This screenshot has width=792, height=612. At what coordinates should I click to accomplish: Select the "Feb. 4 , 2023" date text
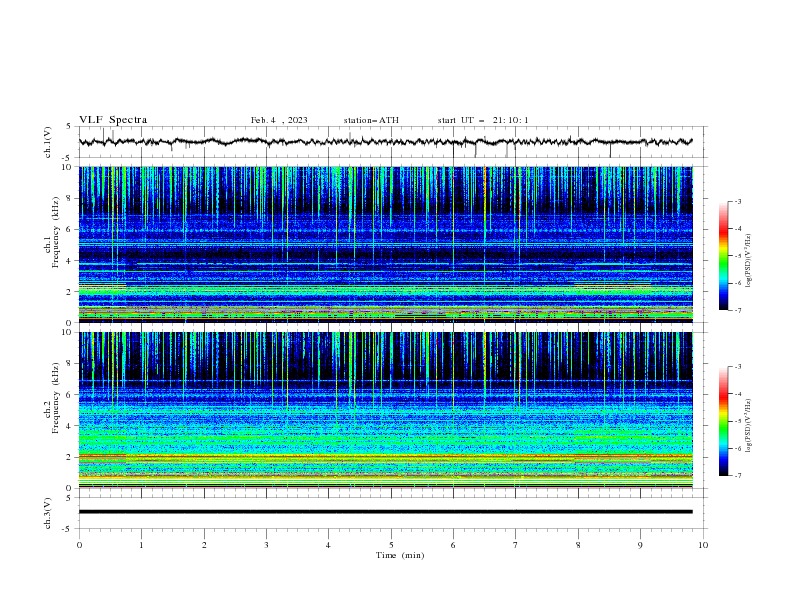[279, 120]
